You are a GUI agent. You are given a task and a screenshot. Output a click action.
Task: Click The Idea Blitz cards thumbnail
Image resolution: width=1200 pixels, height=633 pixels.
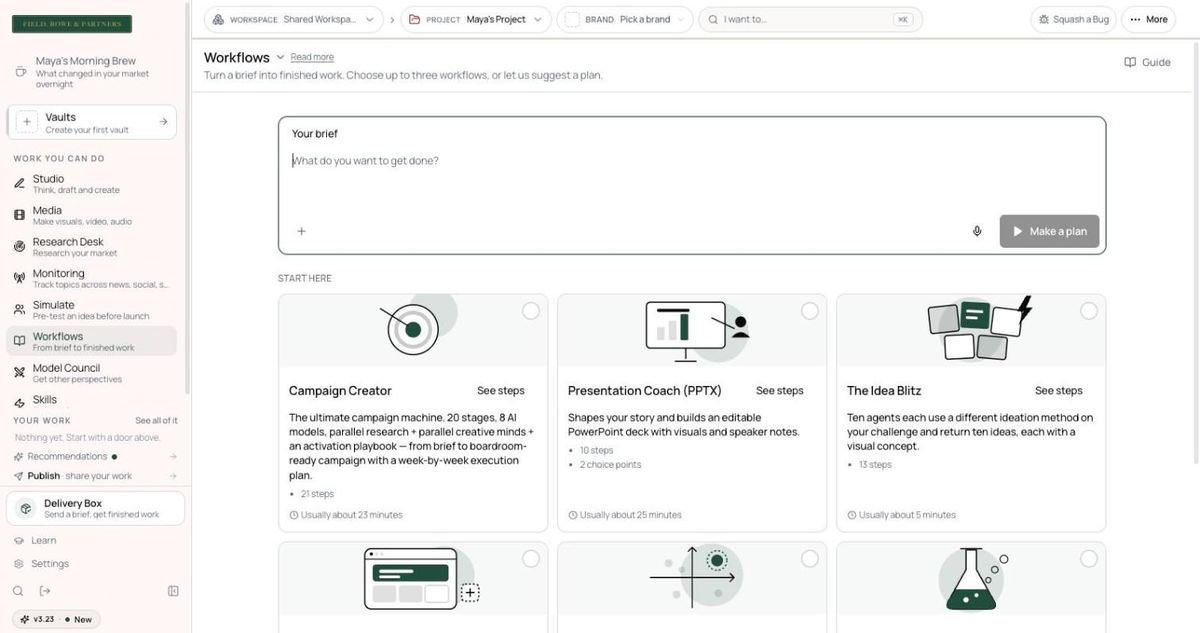971,330
